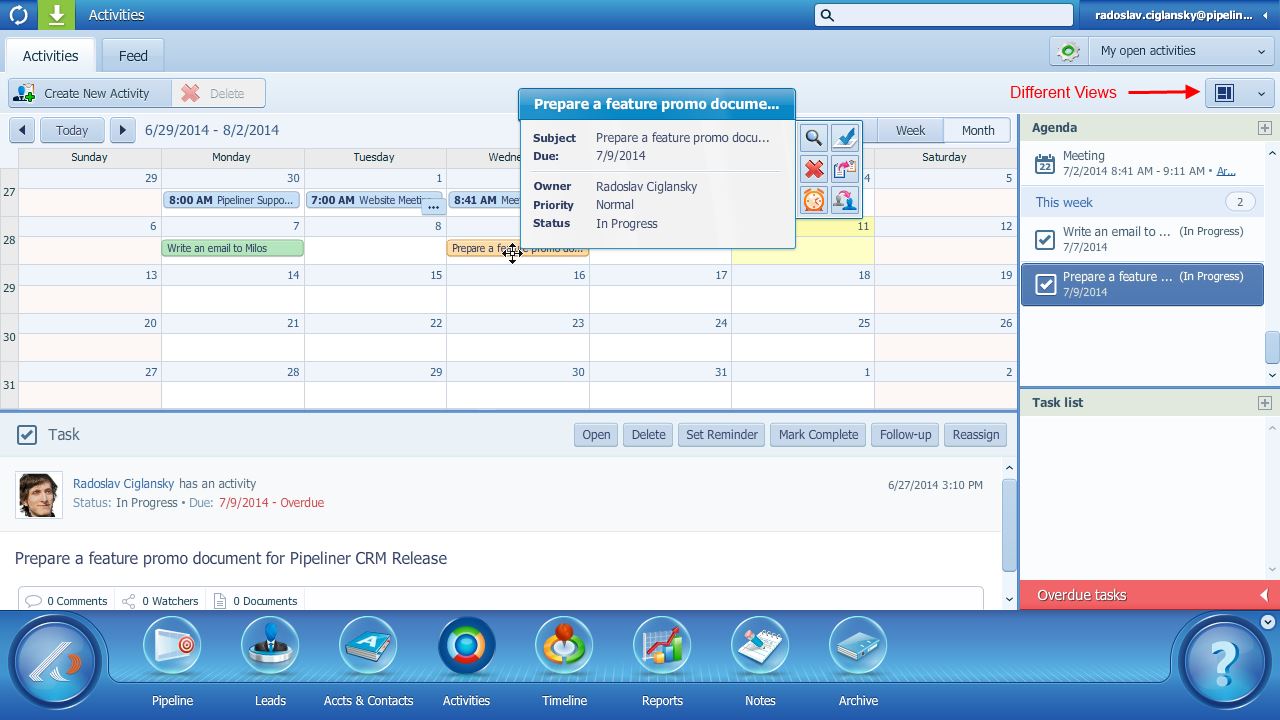Select the Activities tab

tap(50, 55)
